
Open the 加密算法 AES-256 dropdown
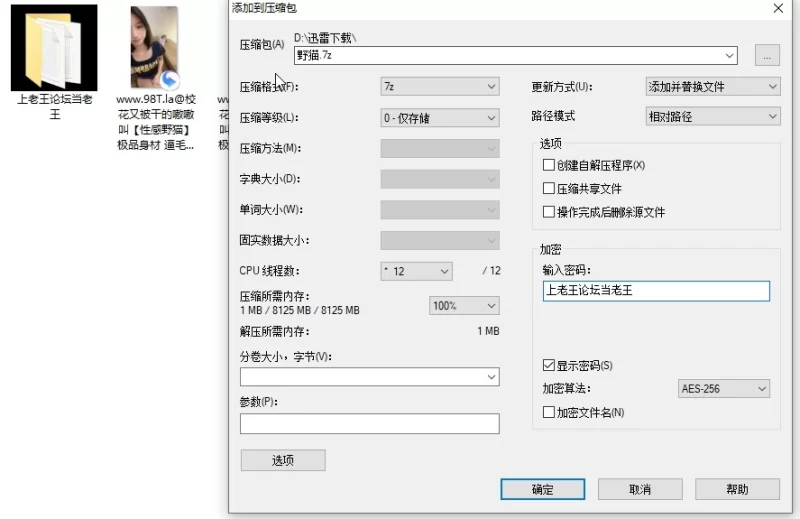coord(723,388)
